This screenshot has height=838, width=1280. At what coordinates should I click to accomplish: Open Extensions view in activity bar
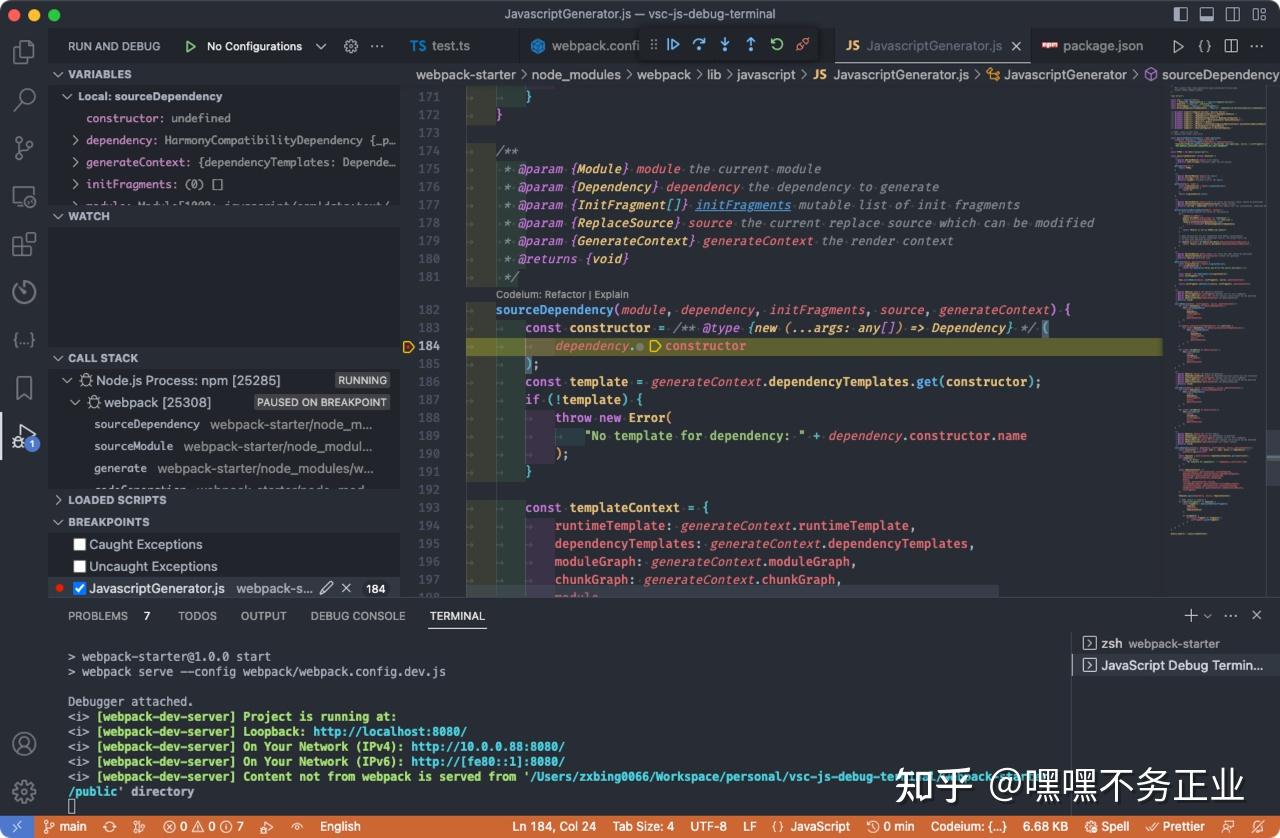(24, 245)
